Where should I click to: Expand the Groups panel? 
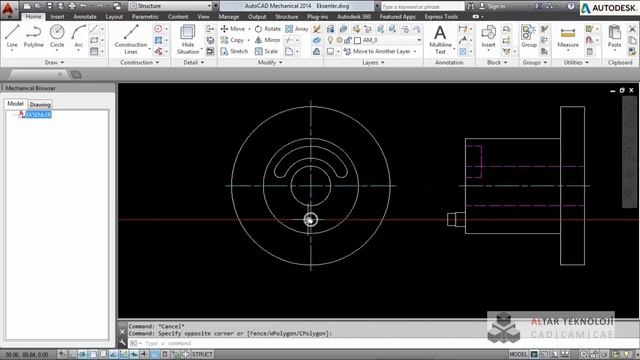[535, 62]
